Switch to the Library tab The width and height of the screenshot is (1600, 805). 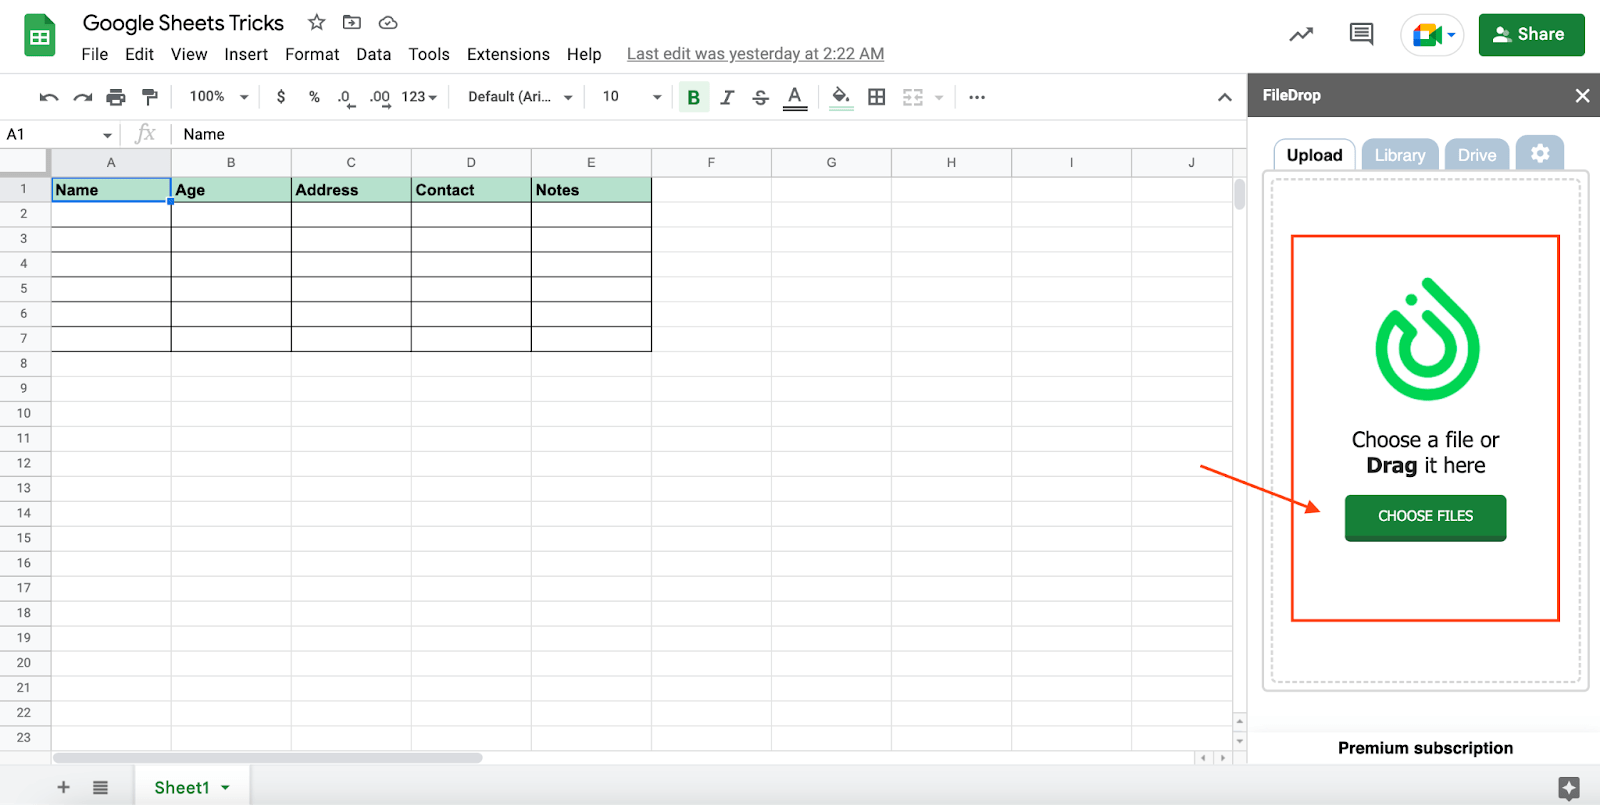[1400, 155]
